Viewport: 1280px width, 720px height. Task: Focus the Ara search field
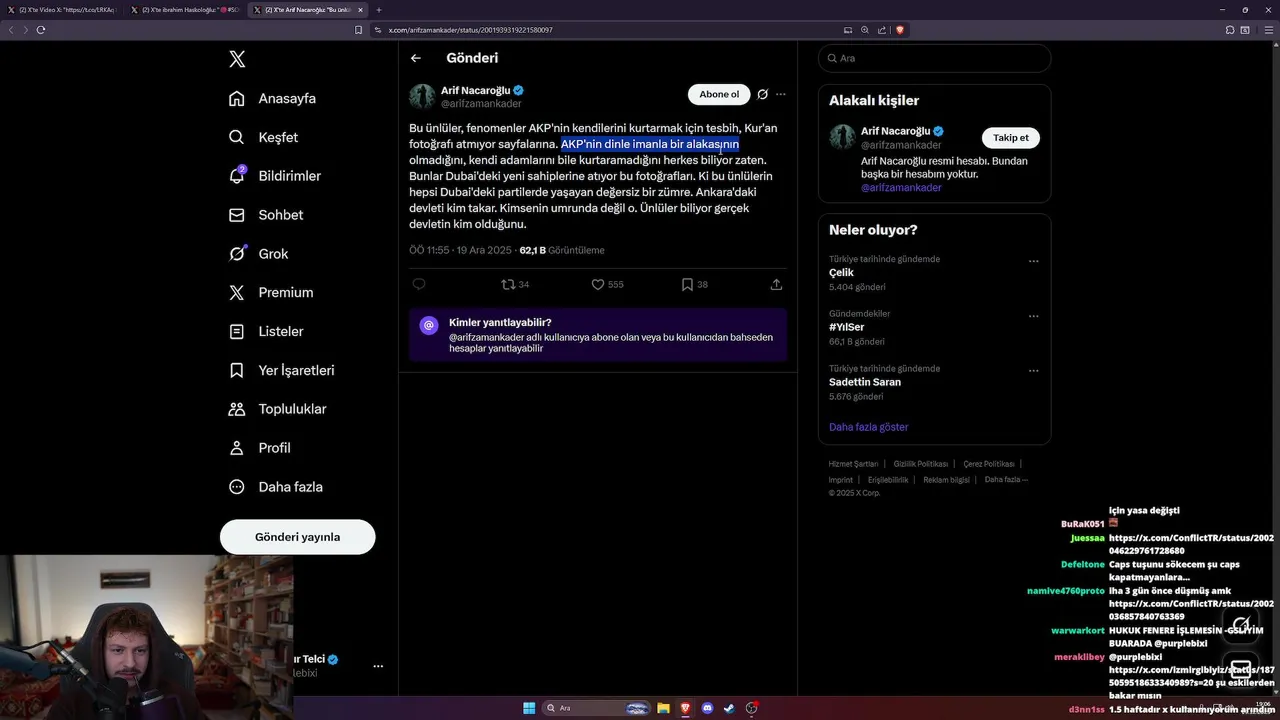tap(934, 58)
